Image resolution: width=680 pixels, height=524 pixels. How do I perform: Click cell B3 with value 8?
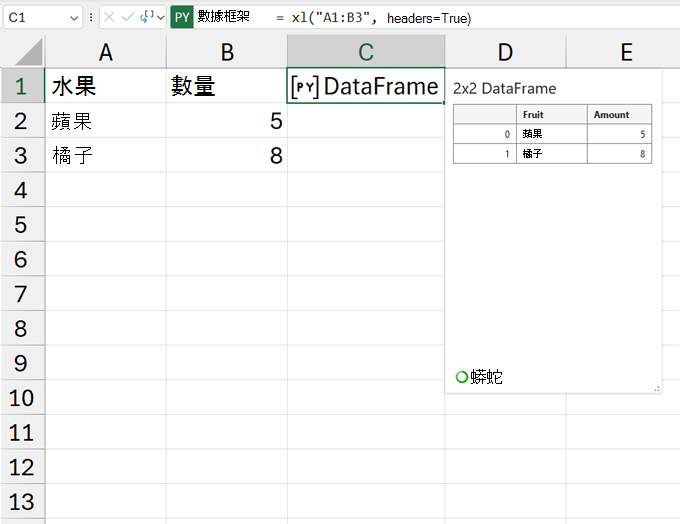[227, 155]
